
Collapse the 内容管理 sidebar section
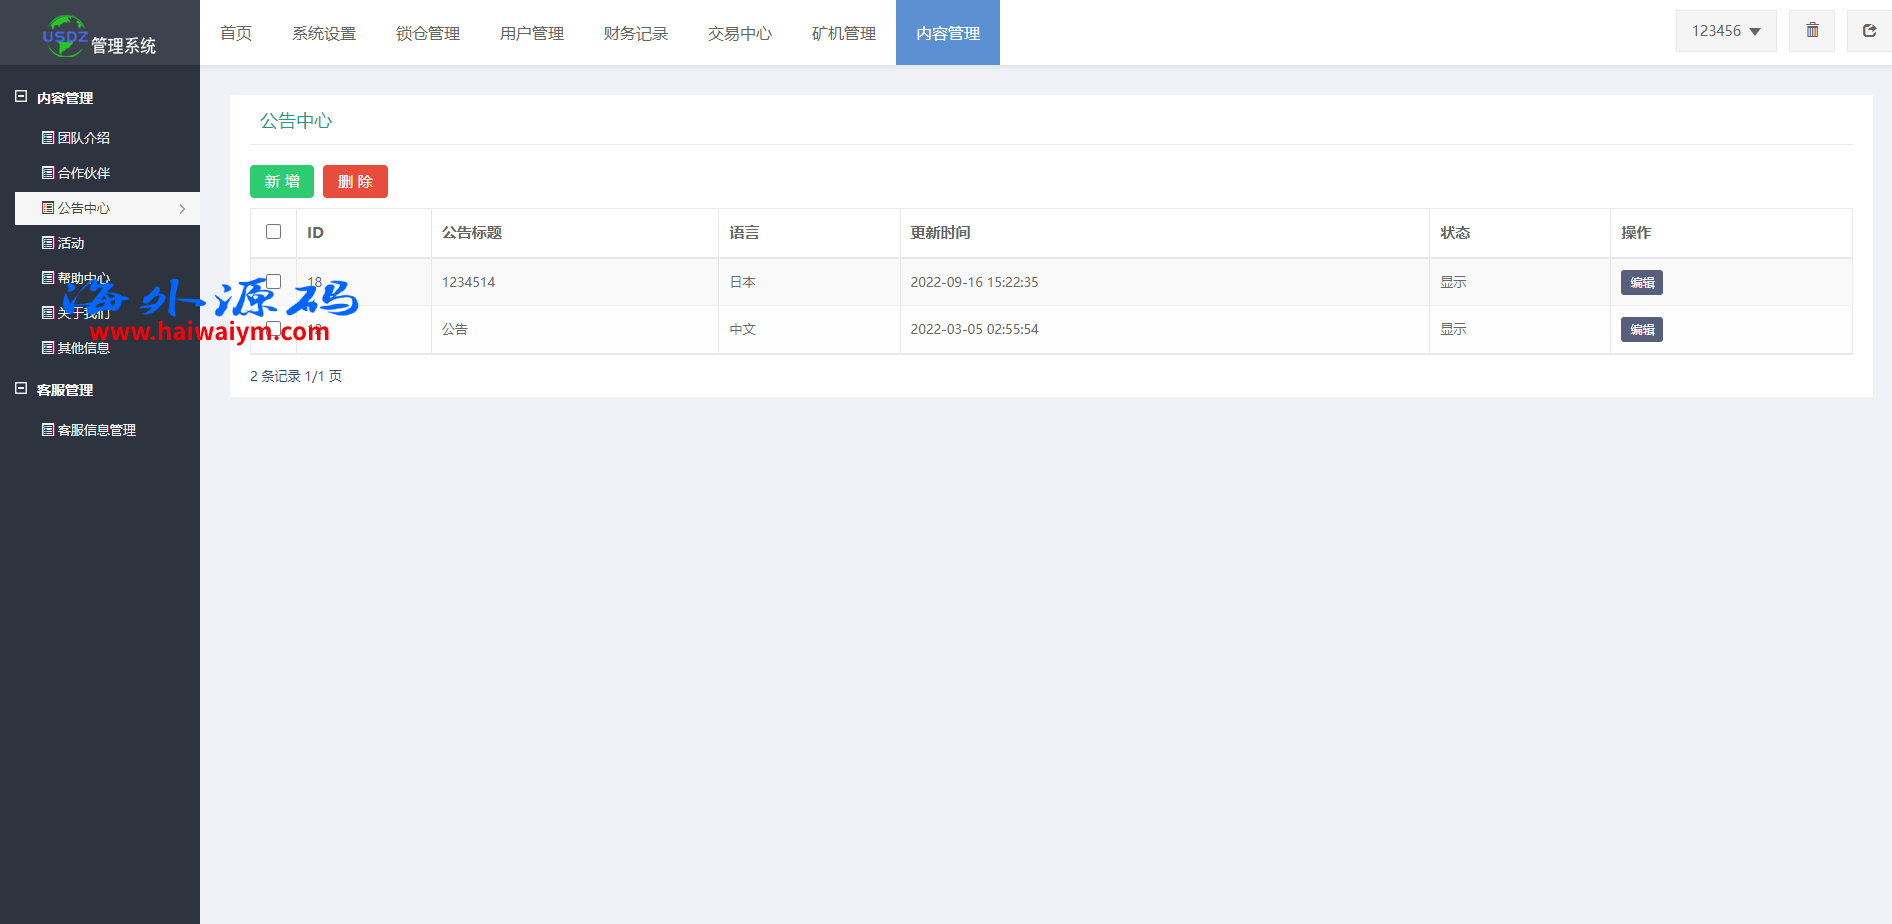[21, 97]
